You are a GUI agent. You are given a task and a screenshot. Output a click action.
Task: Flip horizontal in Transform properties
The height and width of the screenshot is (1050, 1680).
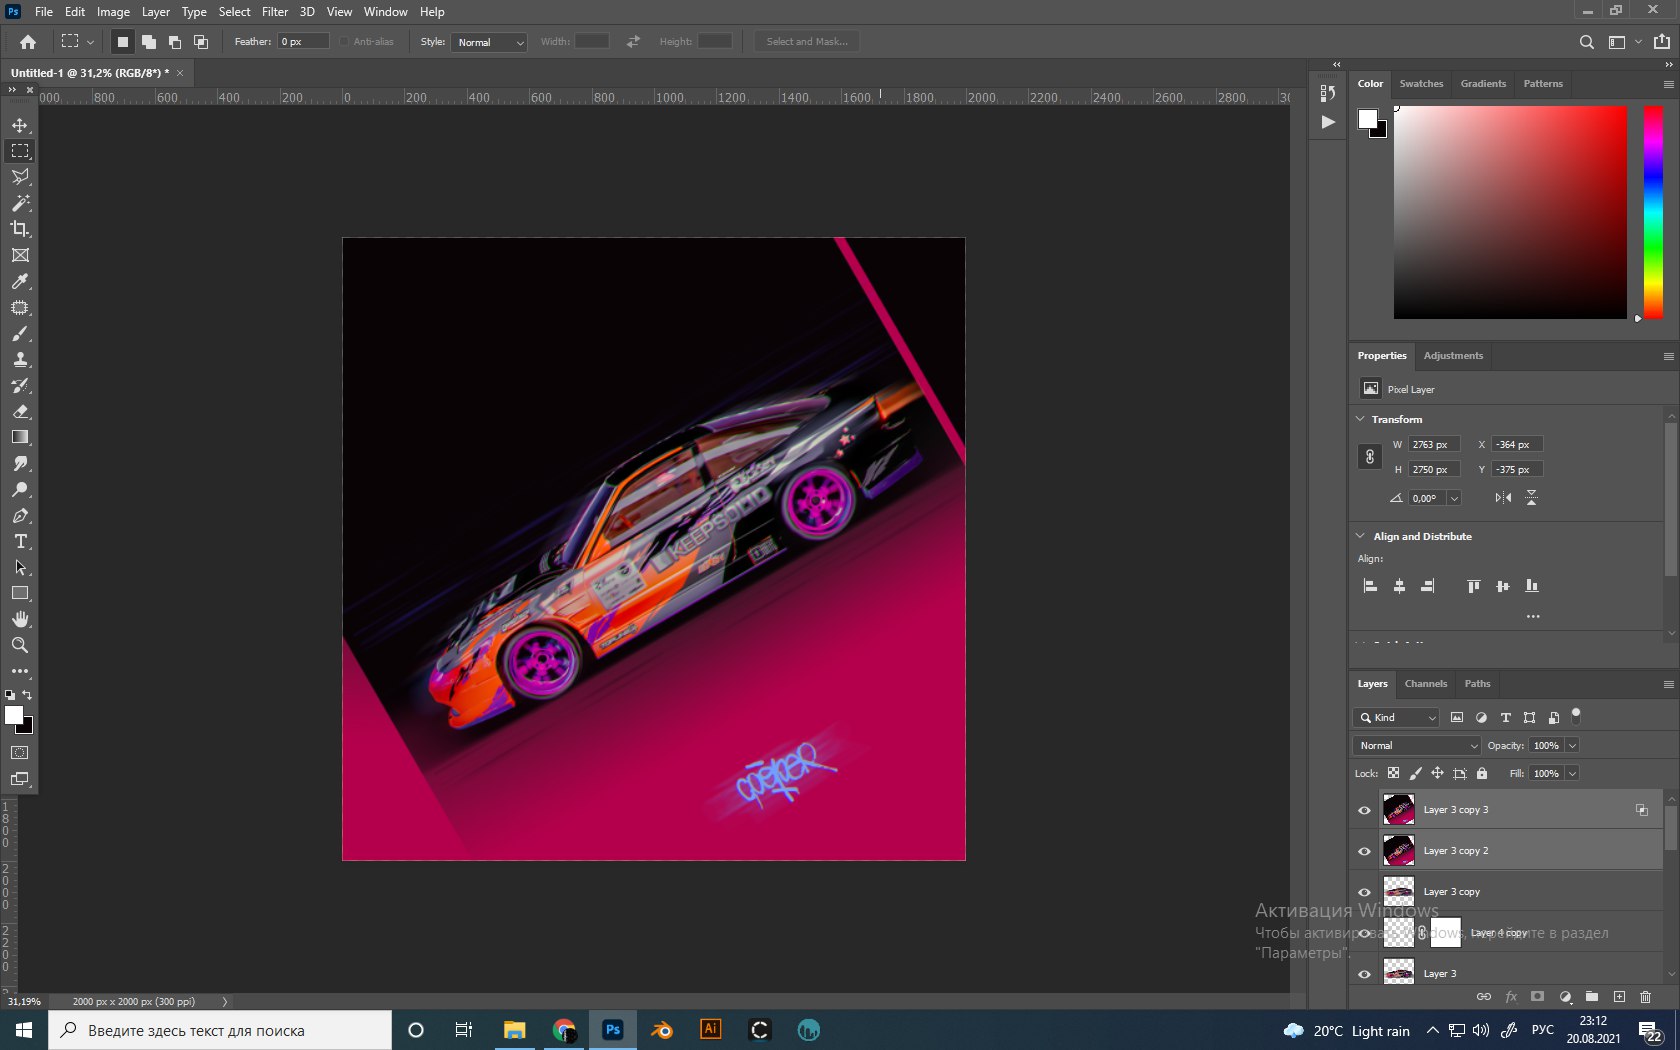pos(1503,498)
